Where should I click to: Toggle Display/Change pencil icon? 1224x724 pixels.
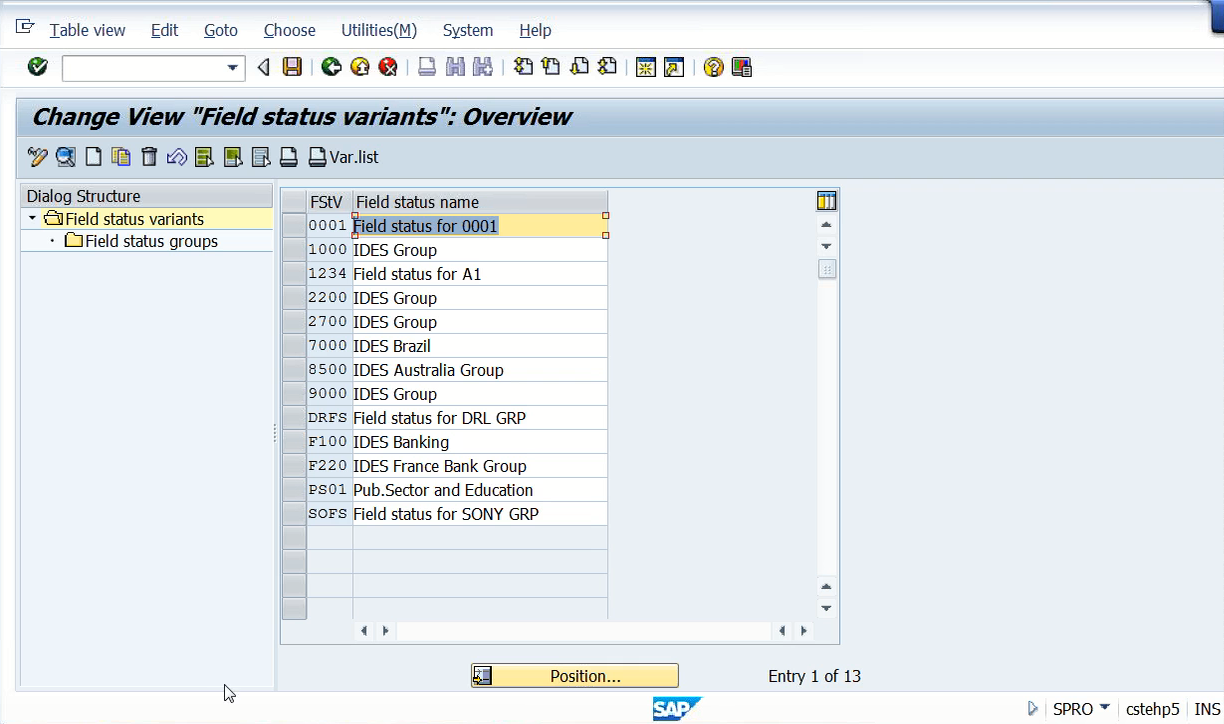[38, 157]
